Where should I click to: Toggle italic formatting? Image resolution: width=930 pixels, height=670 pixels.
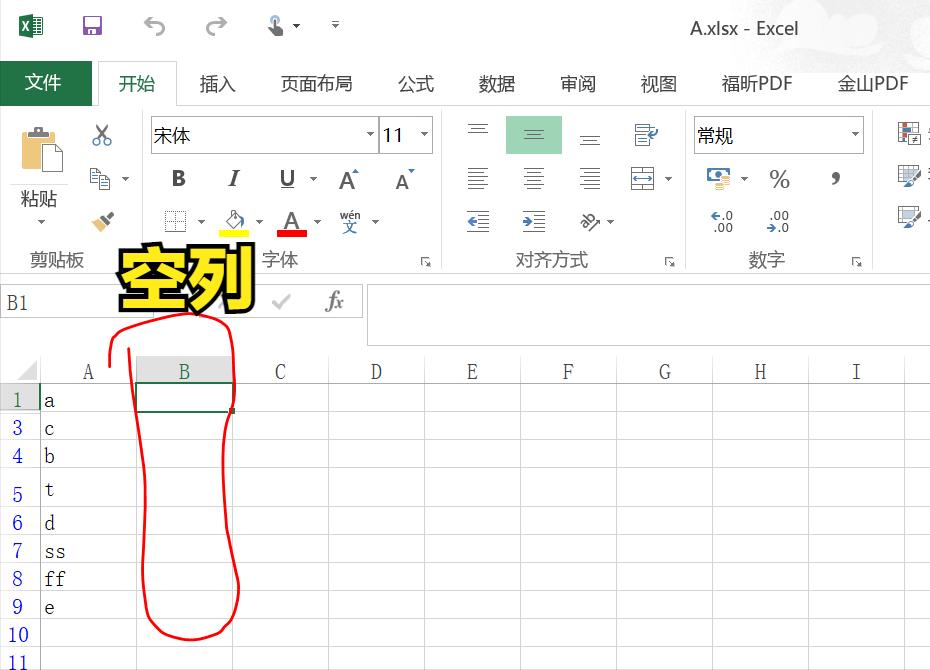click(x=232, y=179)
